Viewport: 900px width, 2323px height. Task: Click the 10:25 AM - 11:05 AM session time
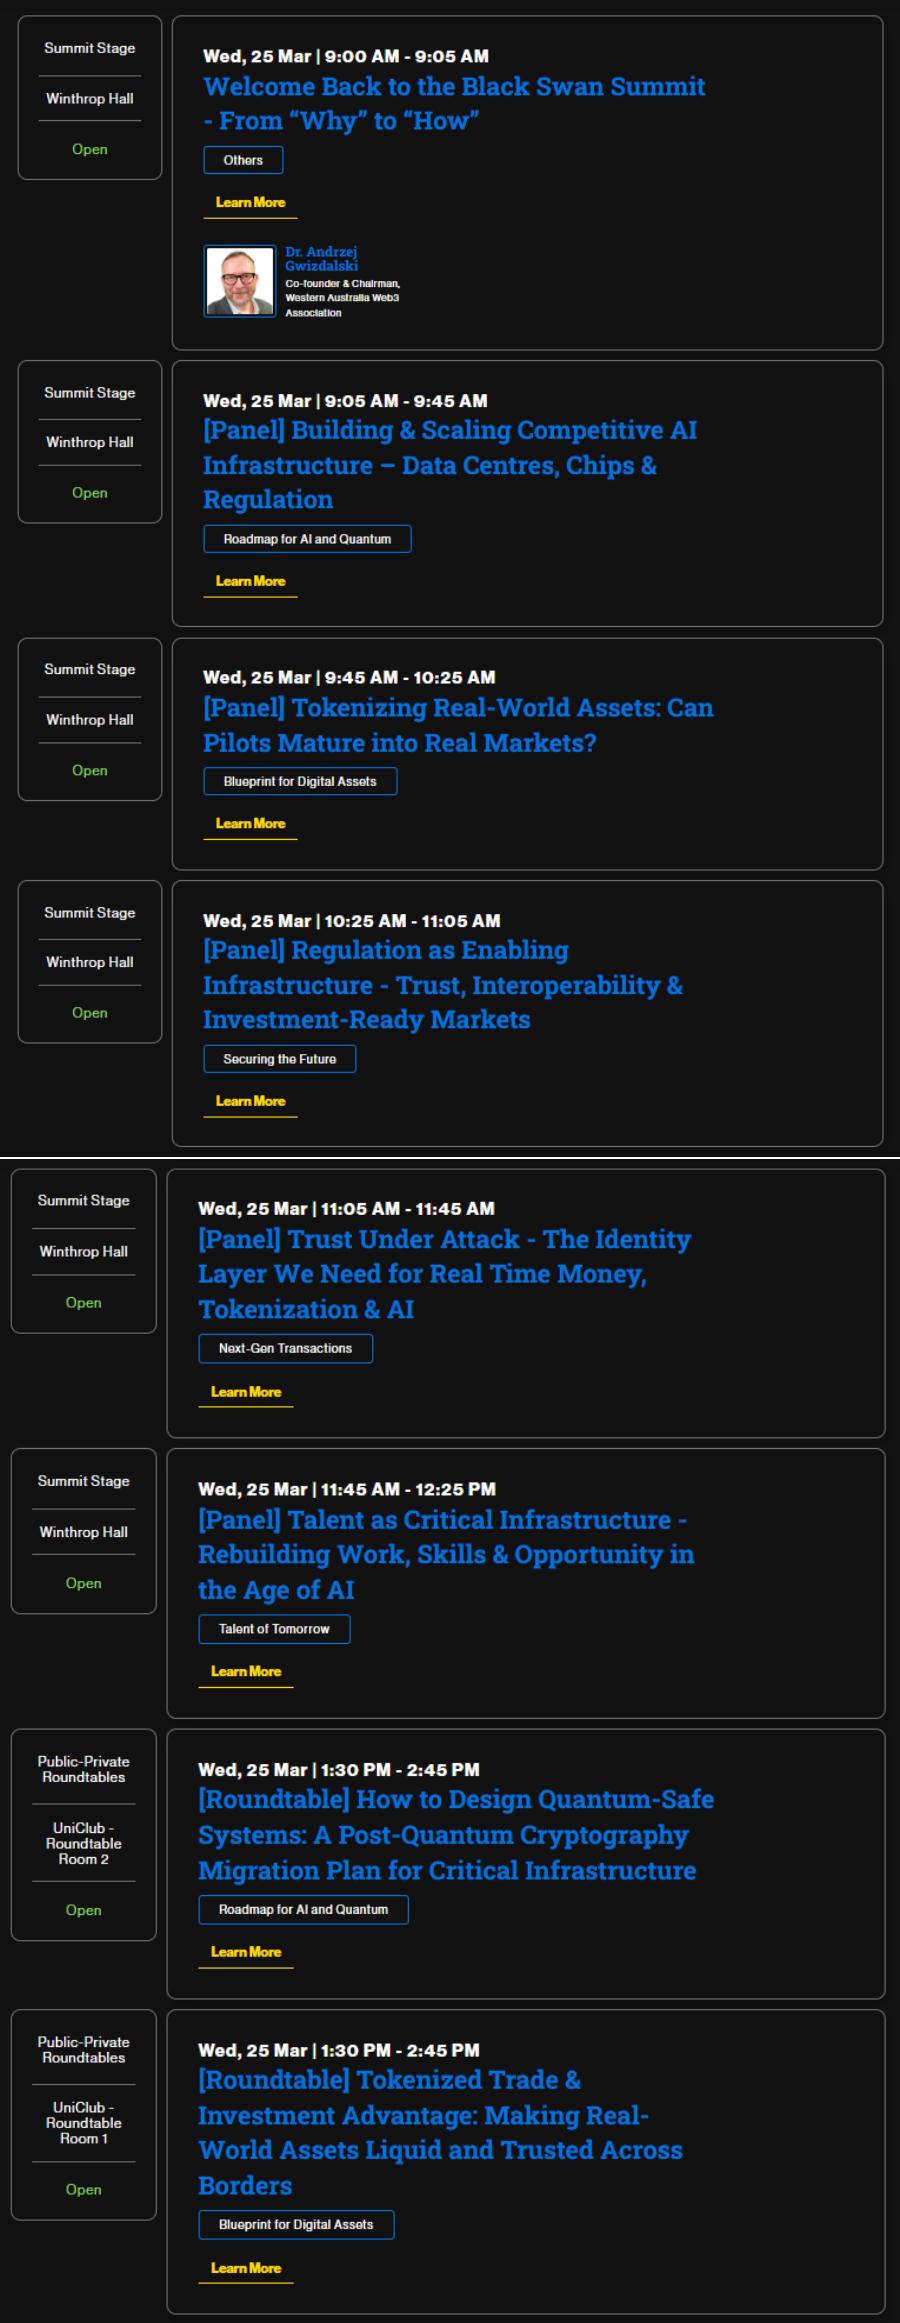(x=412, y=921)
